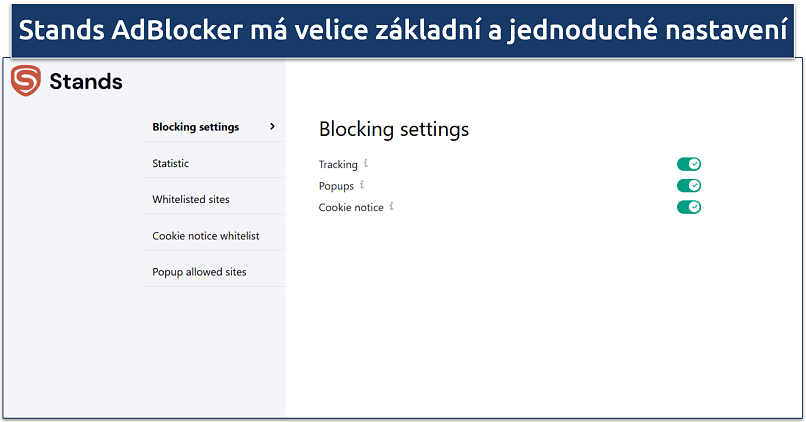Go to Whitelisted sites
Image resolution: width=806 pixels, height=422 pixels.
tap(191, 199)
